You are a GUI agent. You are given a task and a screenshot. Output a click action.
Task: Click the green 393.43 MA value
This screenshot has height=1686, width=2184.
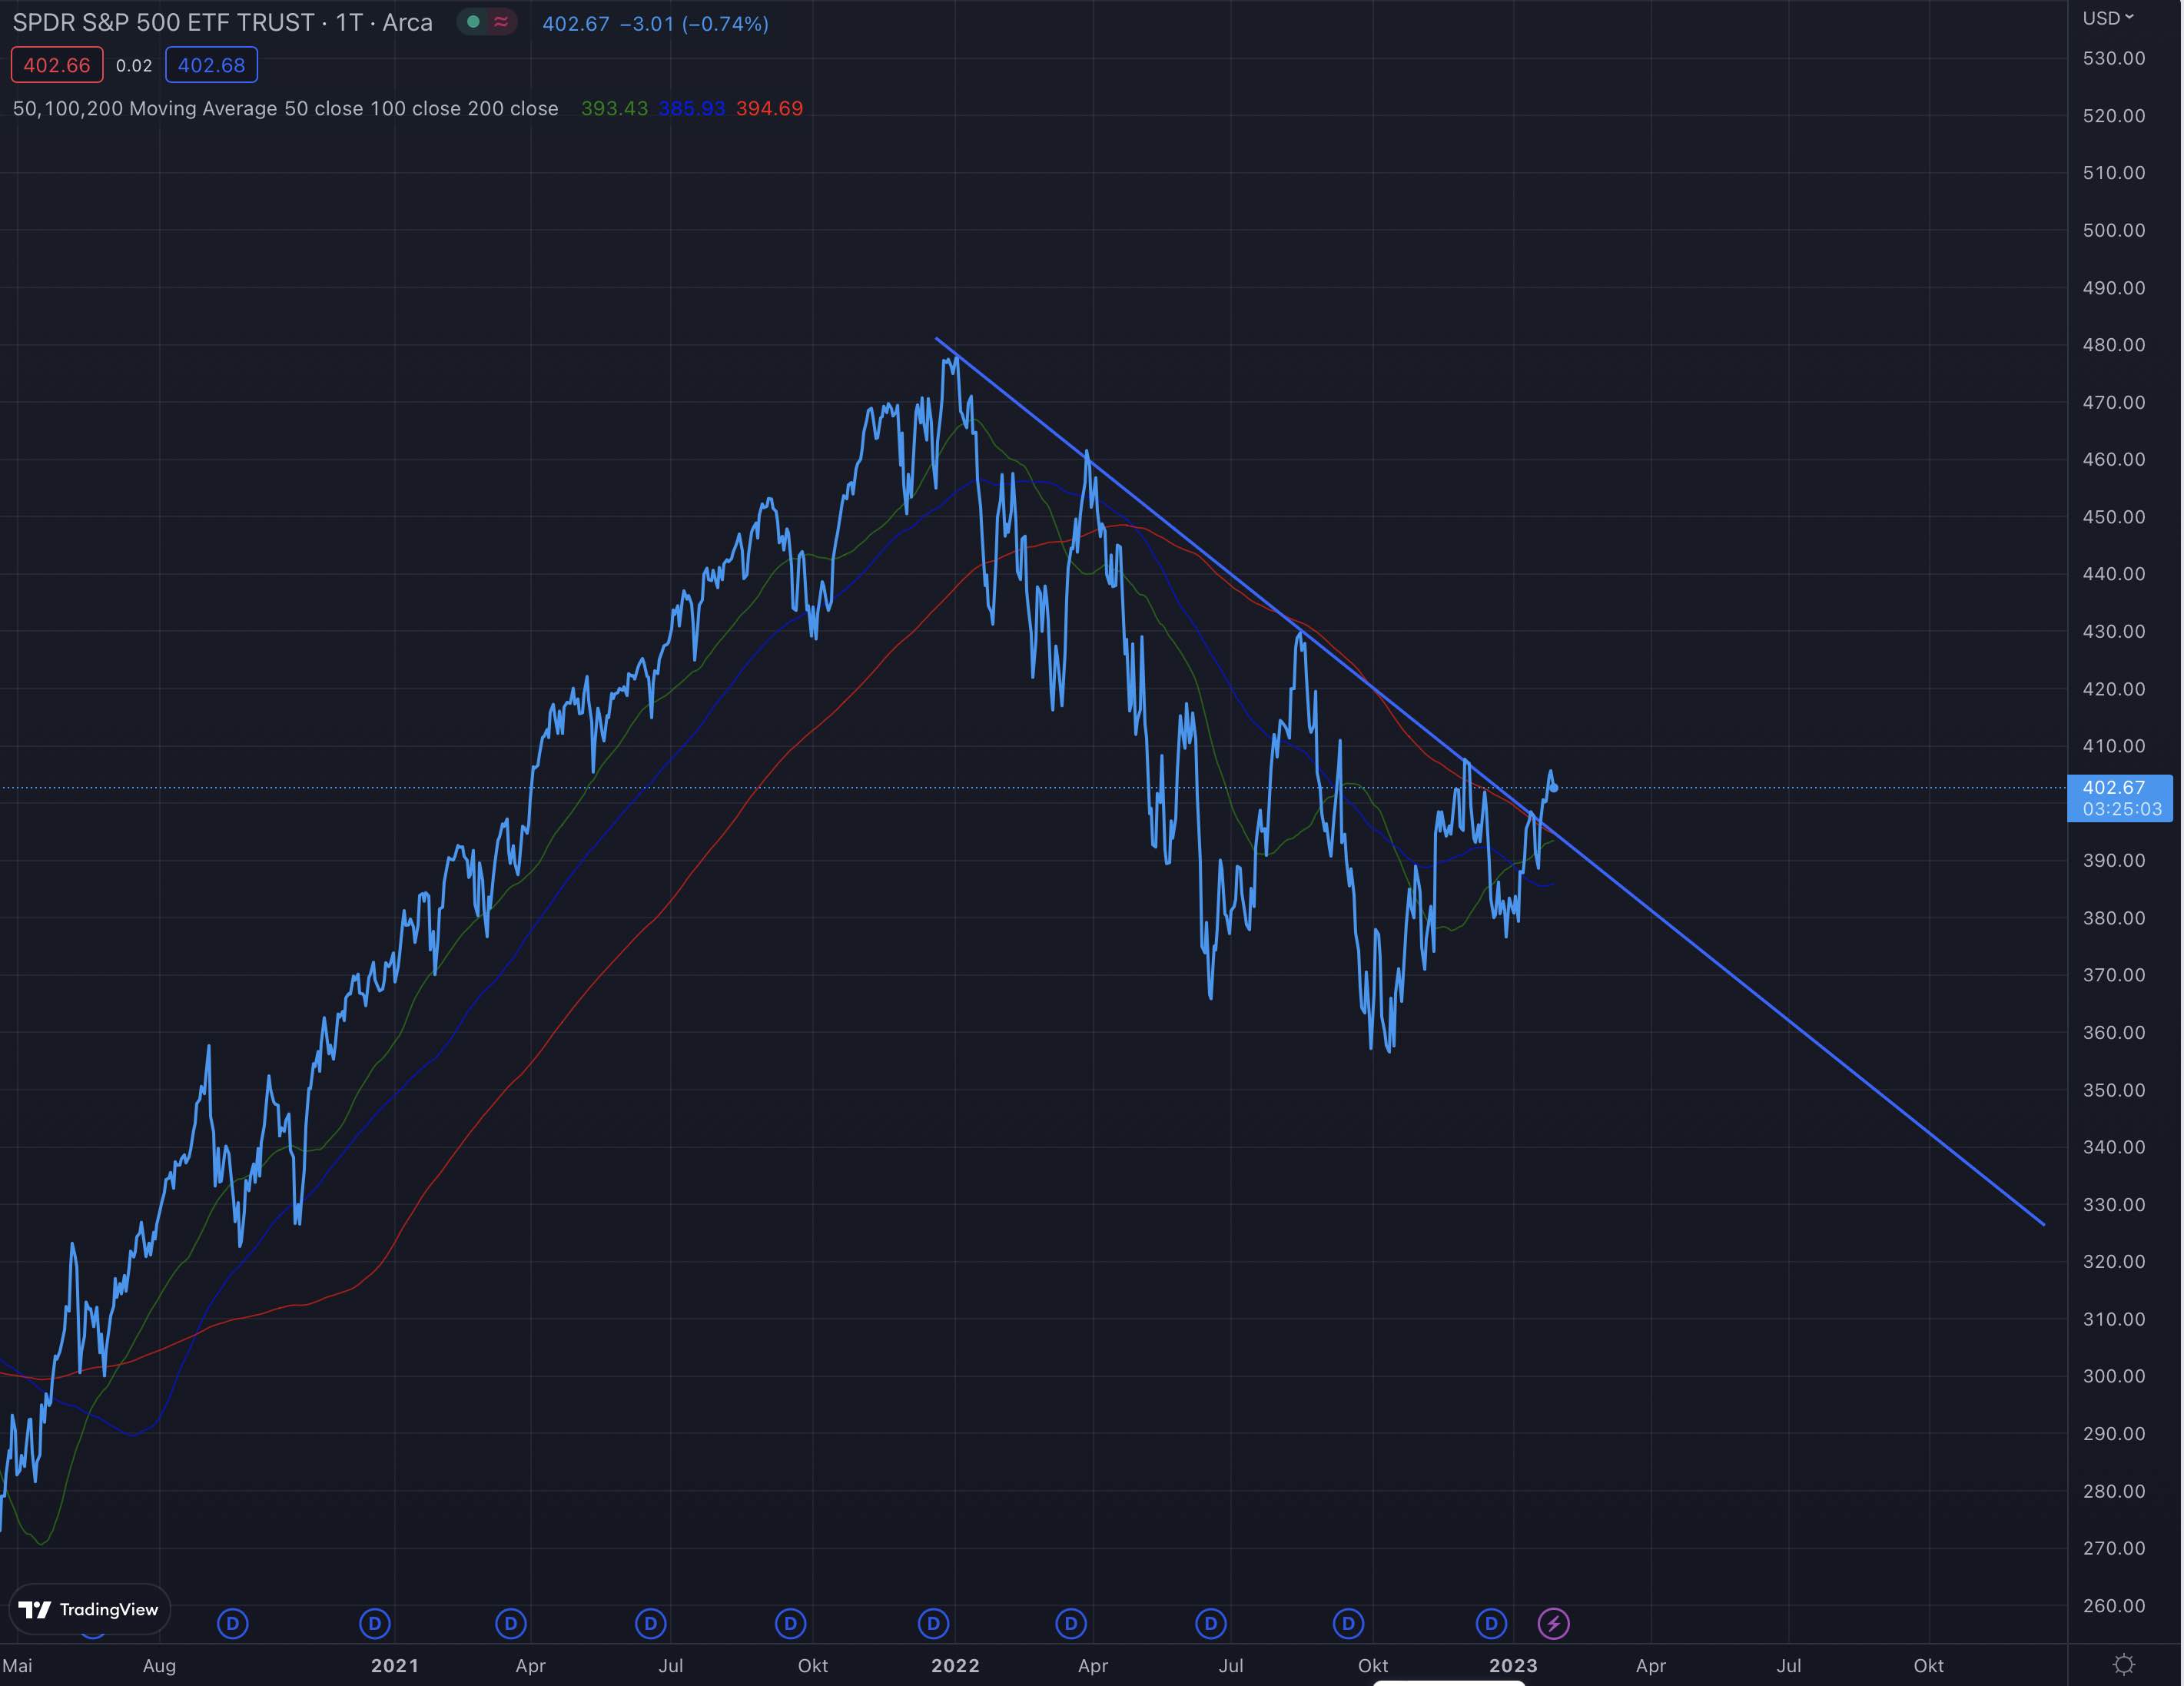pyautogui.click(x=614, y=108)
